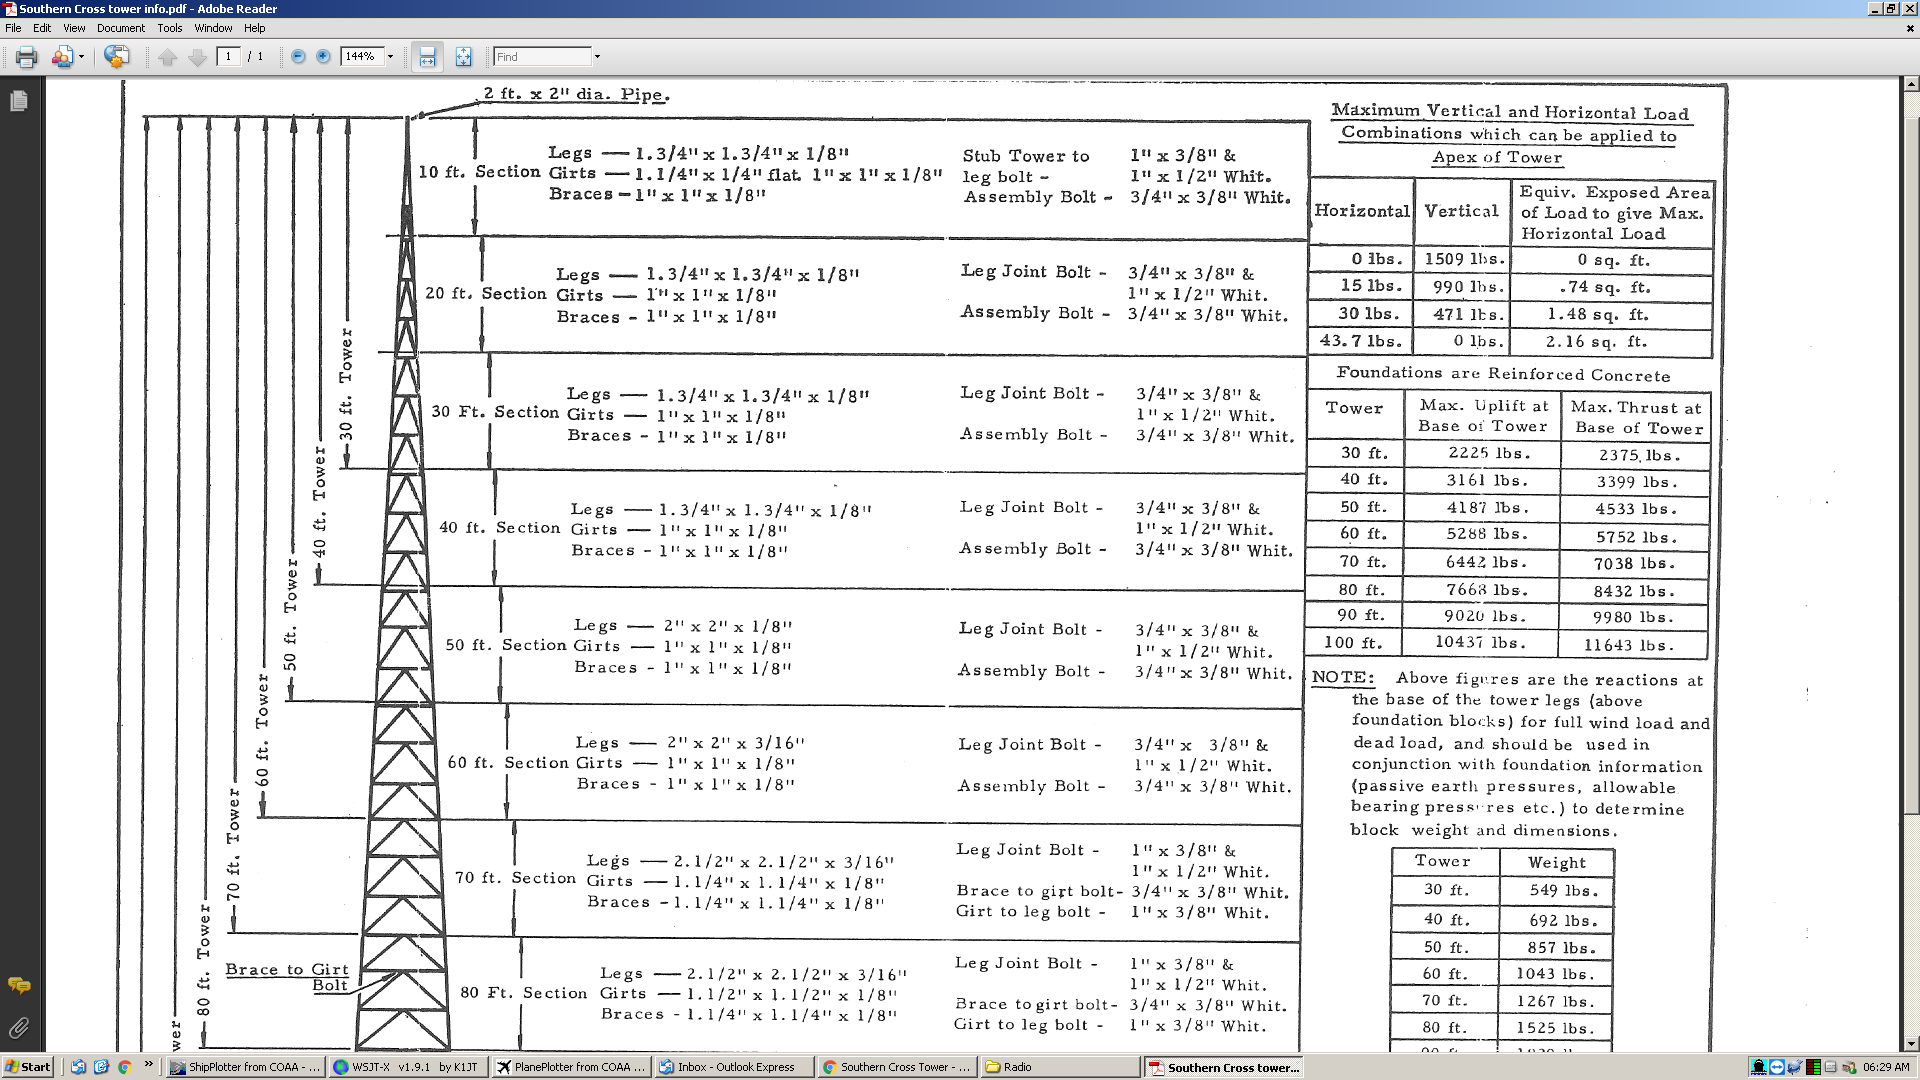Click the web conference globe icon
Viewport: 1920px width, 1080px height.
pos(117,57)
